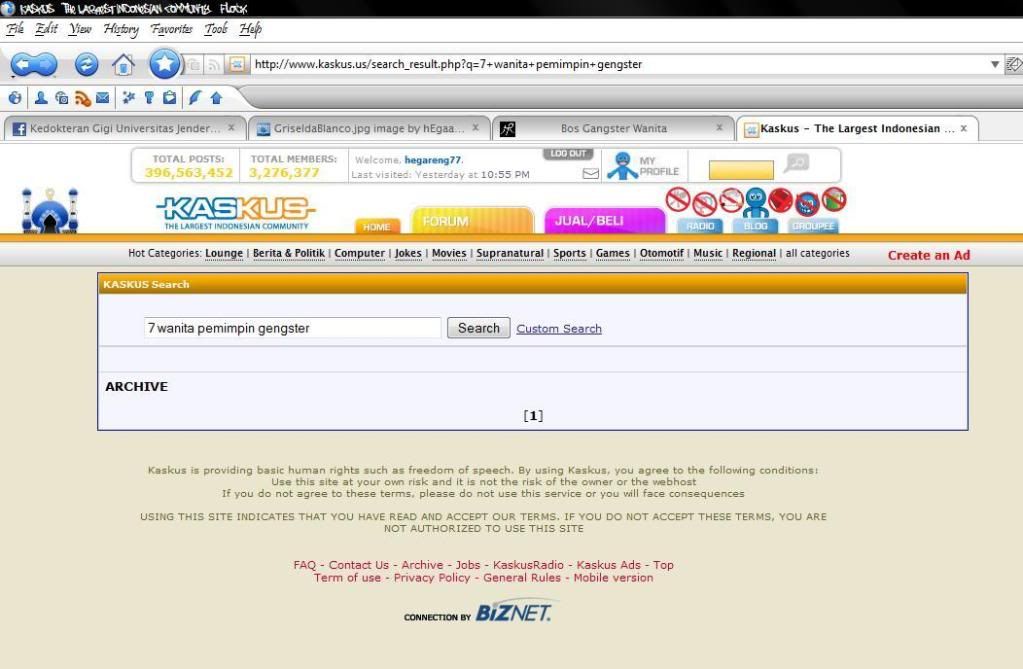
Task: Star this page with the favorite button
Action: click(x=164, y=63)
